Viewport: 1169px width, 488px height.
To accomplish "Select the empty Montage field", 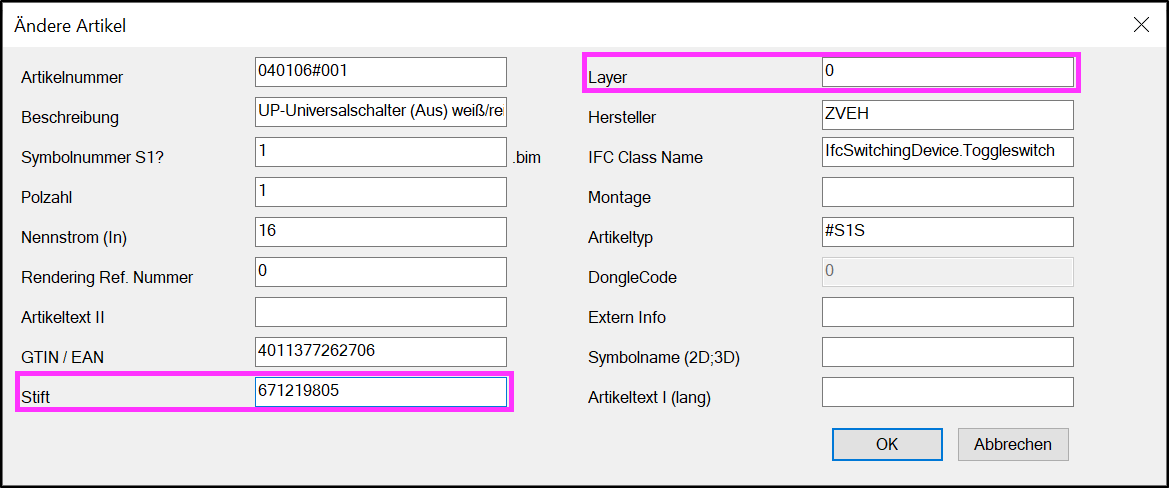I will pos(948,192).
